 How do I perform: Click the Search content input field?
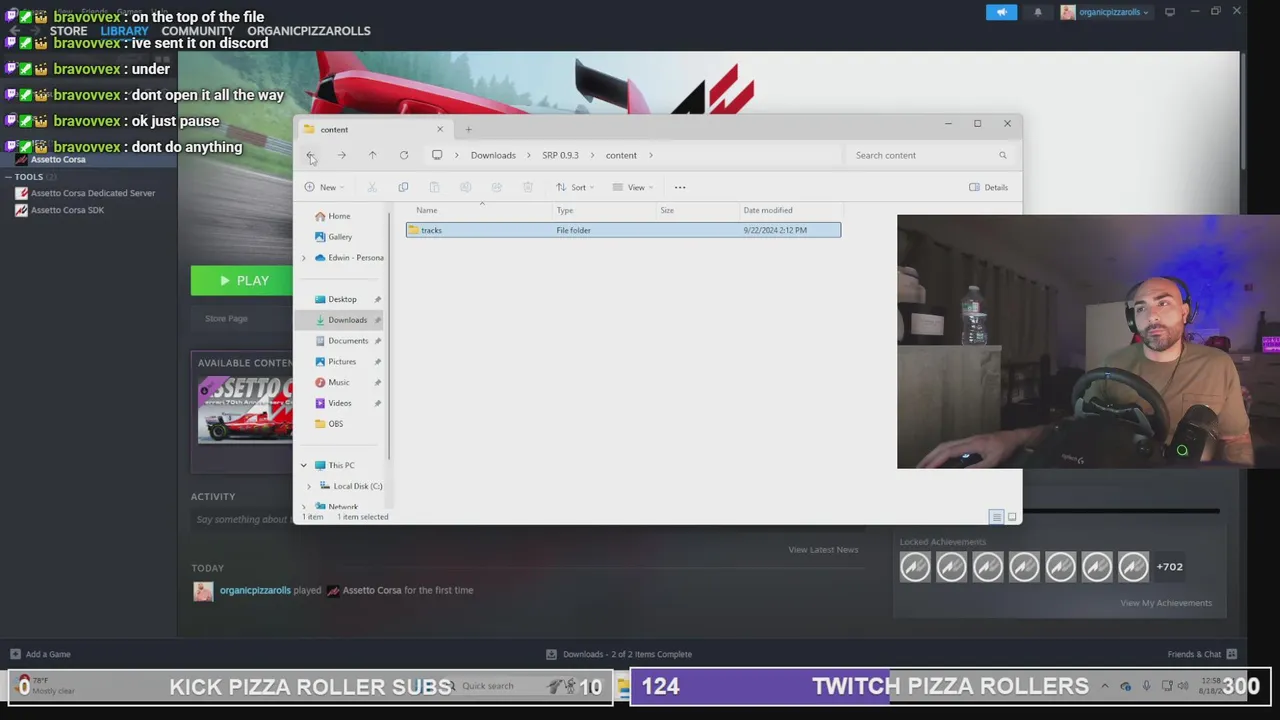click(920, 155)
